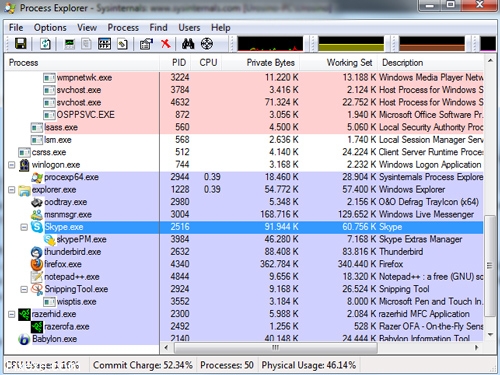
Task: Collapse the winlogon.exe tree node
Action: (x=12, y=165)
